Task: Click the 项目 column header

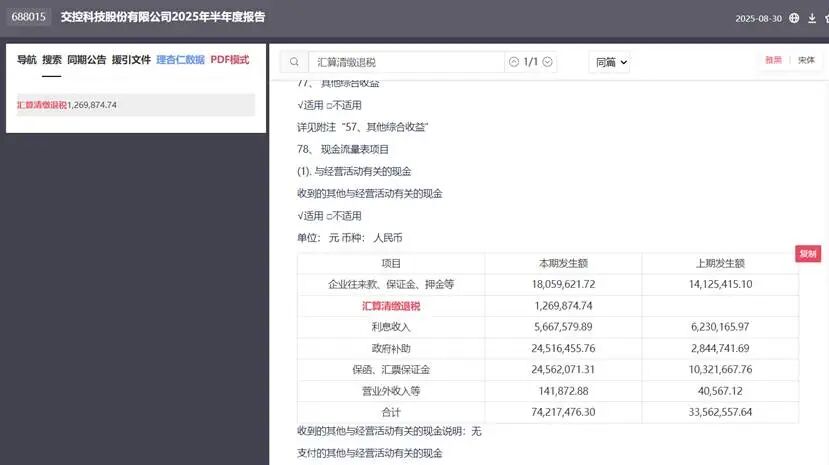Action: tap(391, 263)
